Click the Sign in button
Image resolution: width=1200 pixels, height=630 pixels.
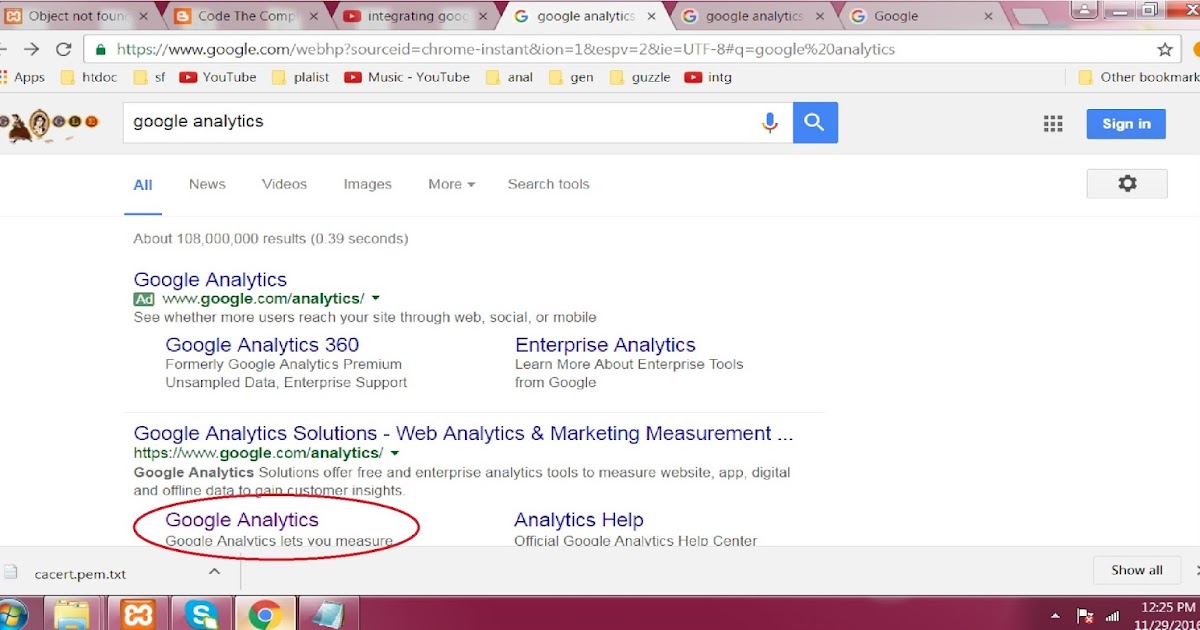coord(1125,123)
